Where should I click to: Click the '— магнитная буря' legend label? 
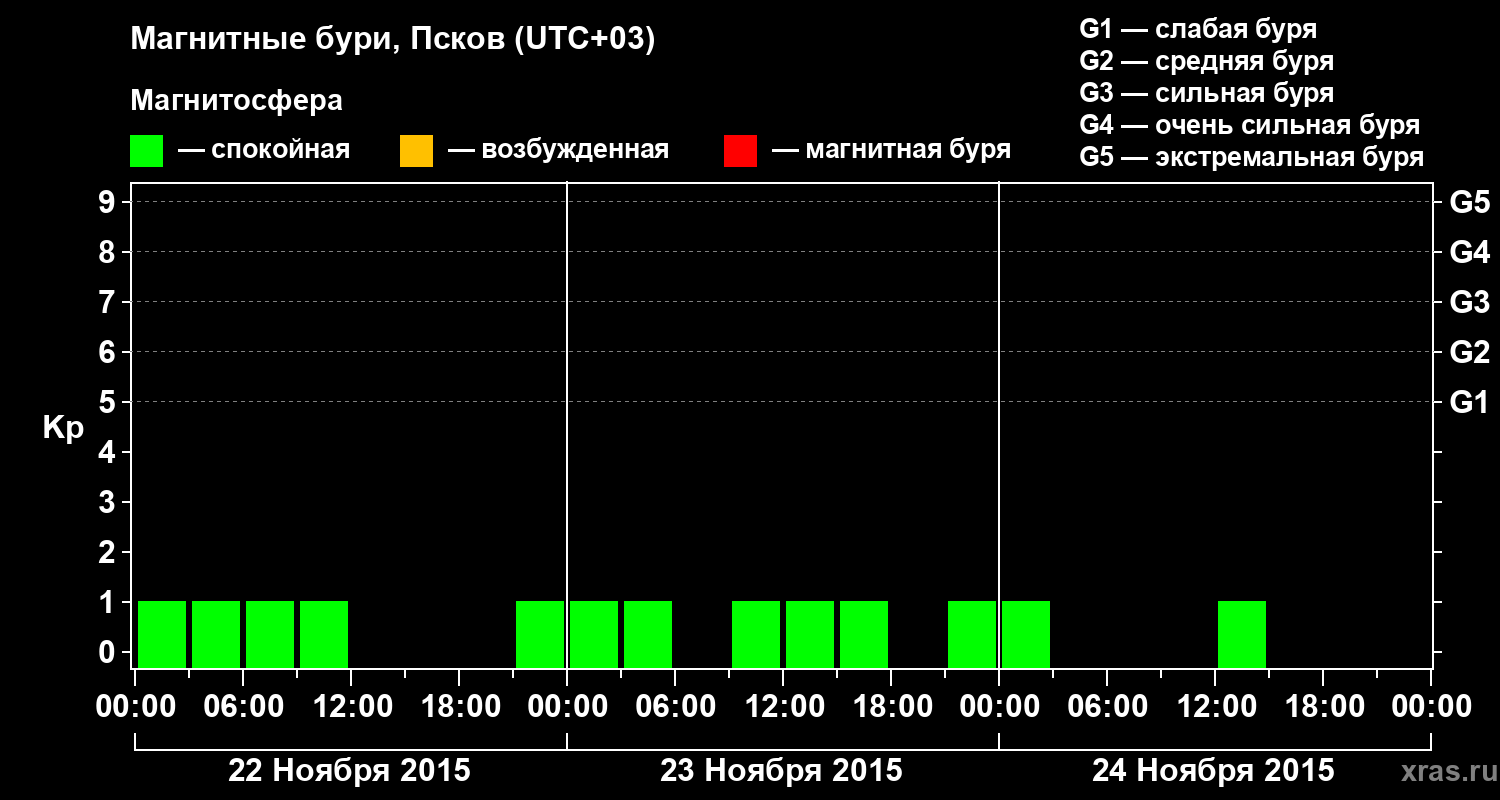pos(892,150)
